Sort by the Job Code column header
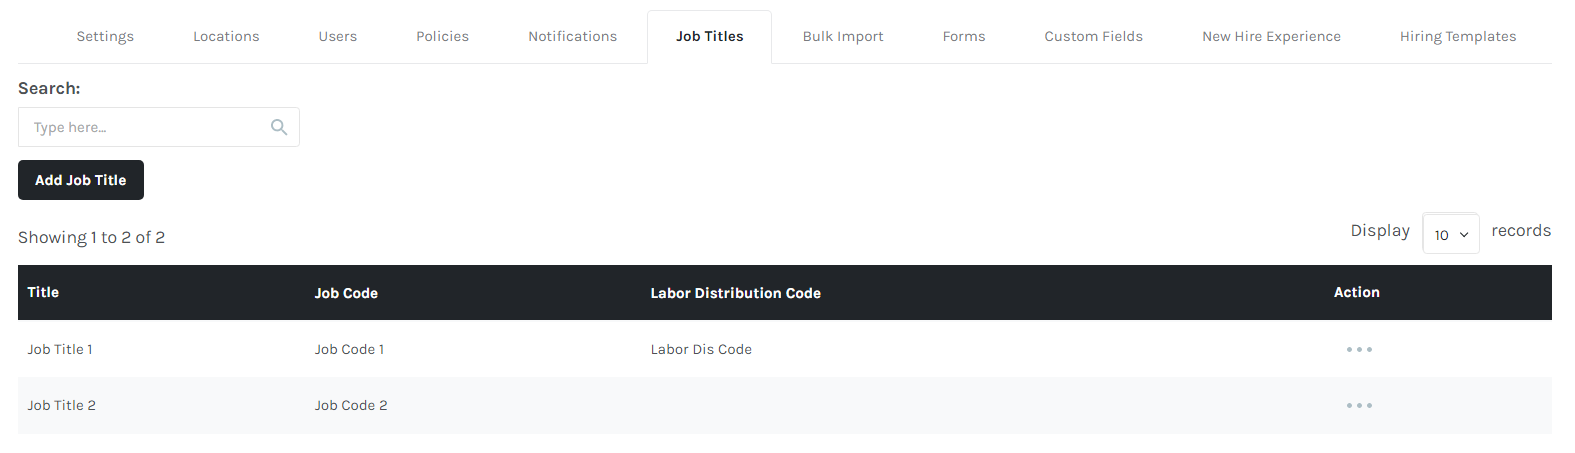 [x=346, y=293]
